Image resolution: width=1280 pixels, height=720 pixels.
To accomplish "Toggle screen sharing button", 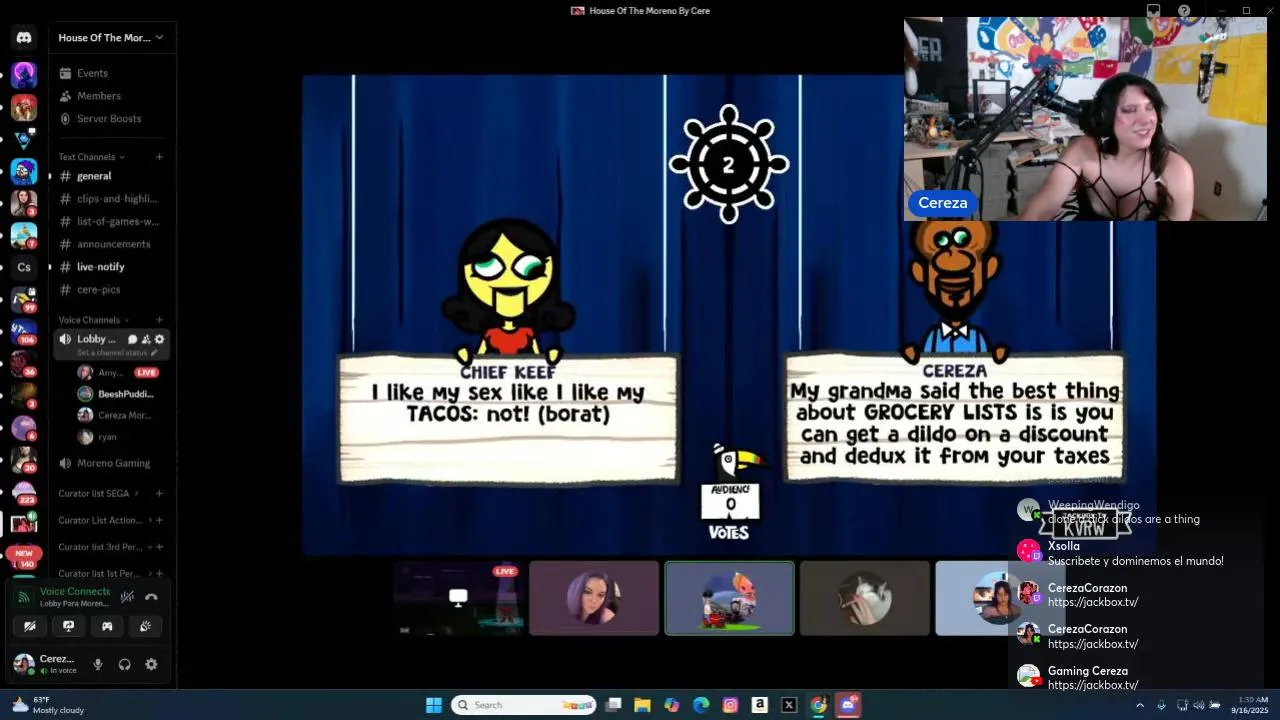I will tap(68, 626).
